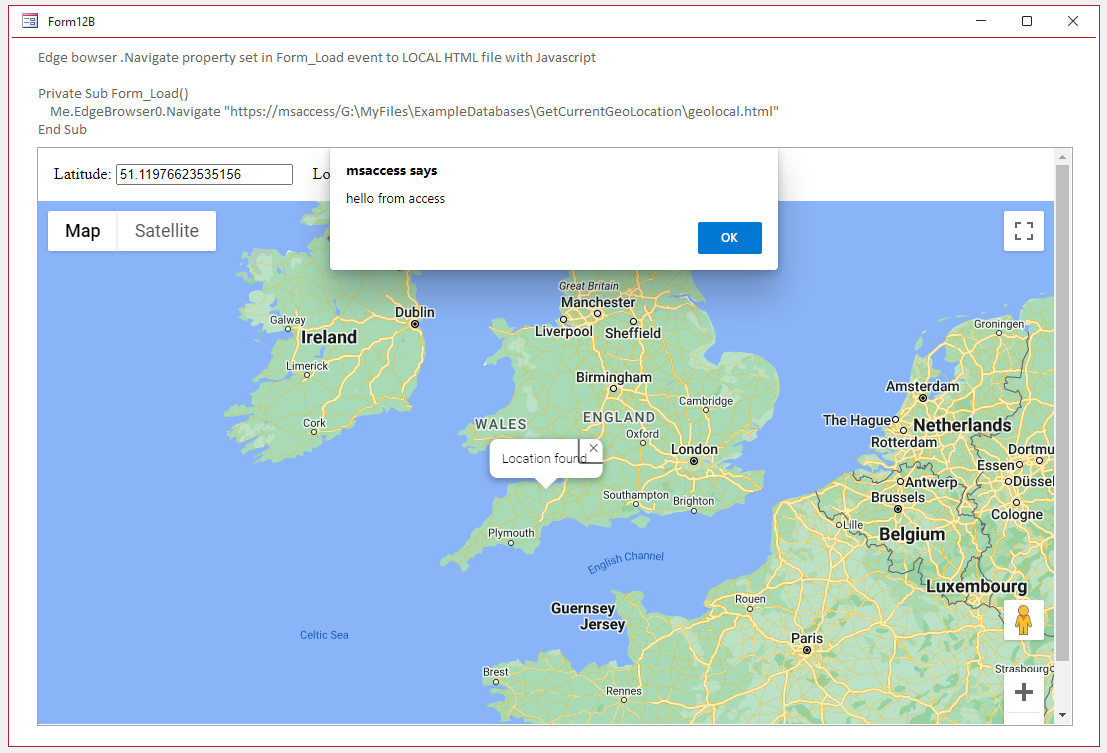The height and width of the screenshot is (753, 1107).
Task: Click the Manchester city label
Action: click(598, 302)
